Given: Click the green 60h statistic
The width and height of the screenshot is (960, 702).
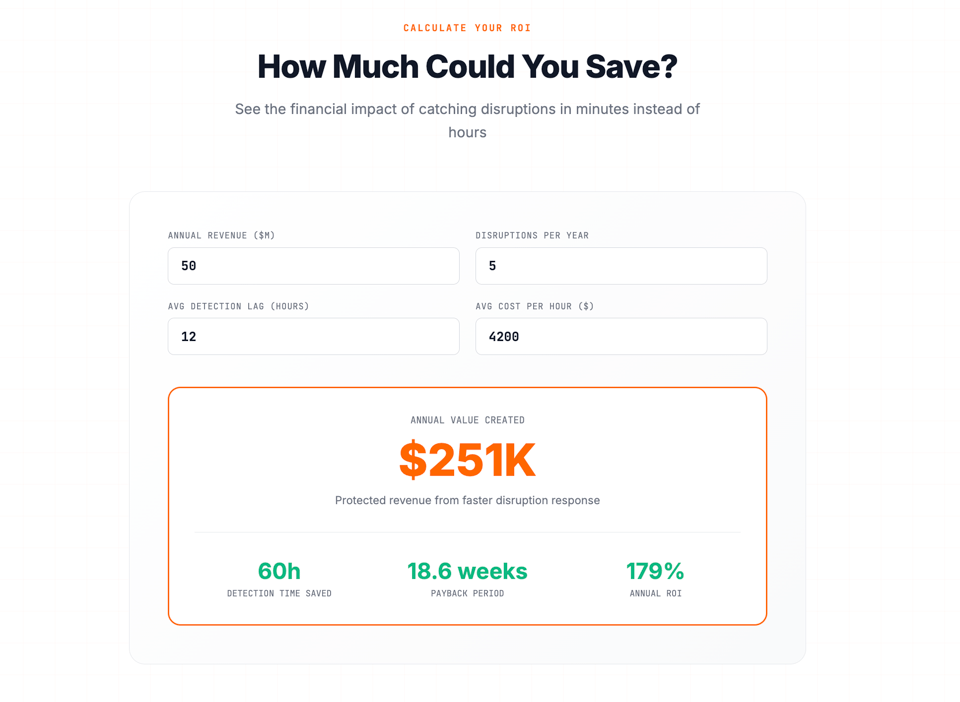Looking at the screenshot, I should 279,571.
